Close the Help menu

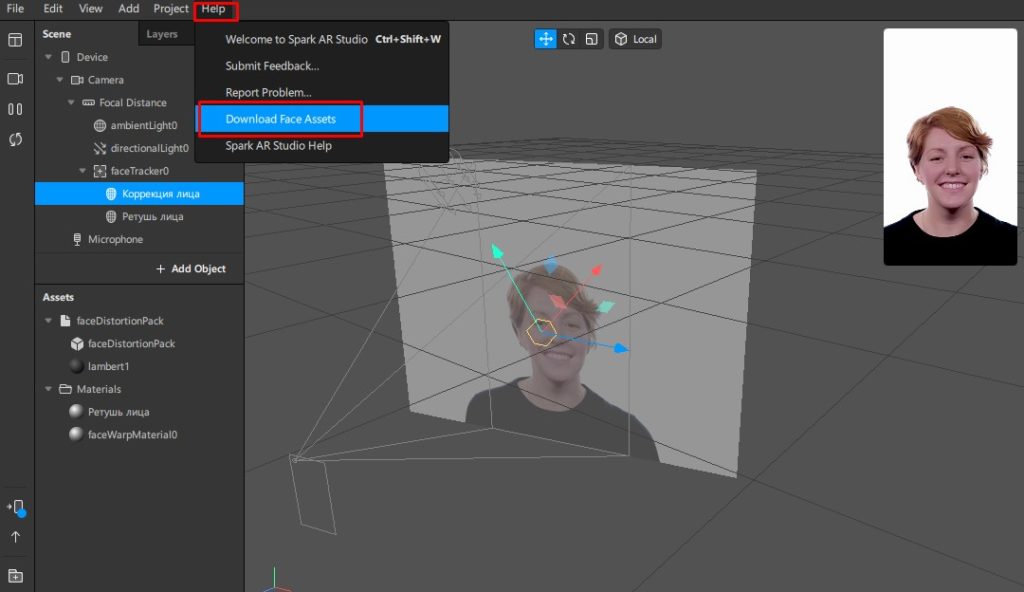tap(214, 8)
